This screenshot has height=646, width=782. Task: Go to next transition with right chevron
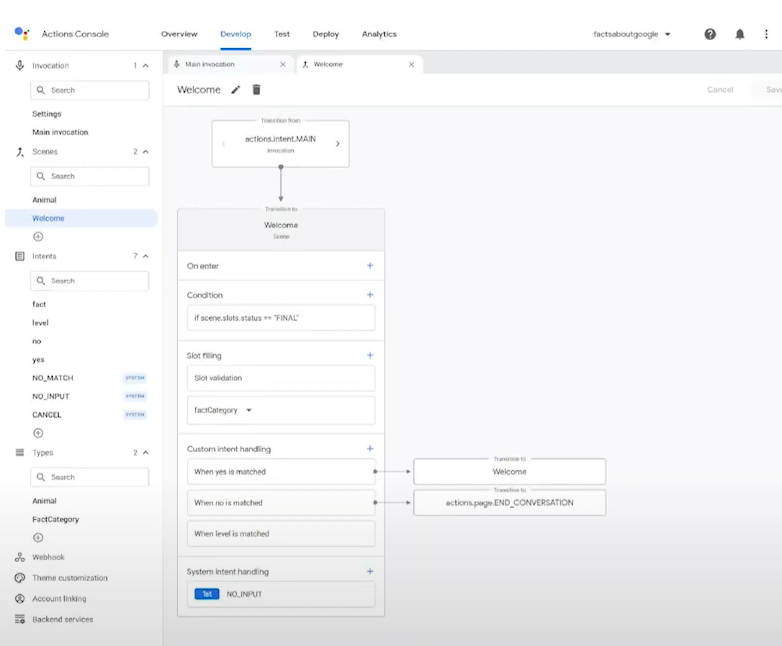338,144
